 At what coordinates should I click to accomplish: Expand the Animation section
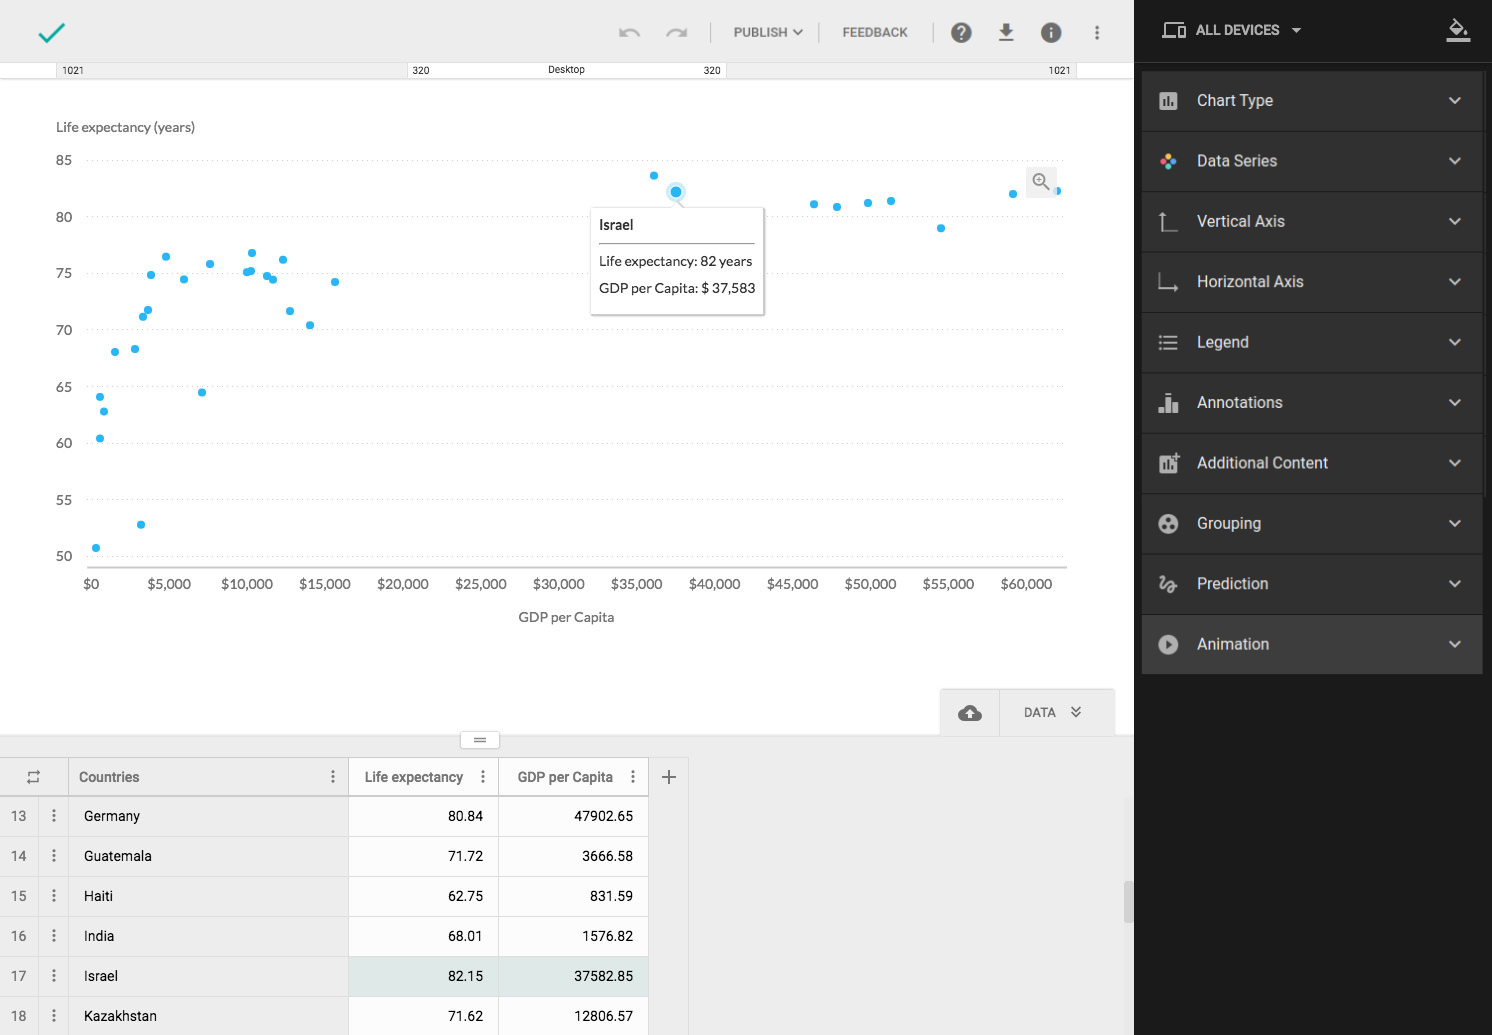tap(1311, 645)
